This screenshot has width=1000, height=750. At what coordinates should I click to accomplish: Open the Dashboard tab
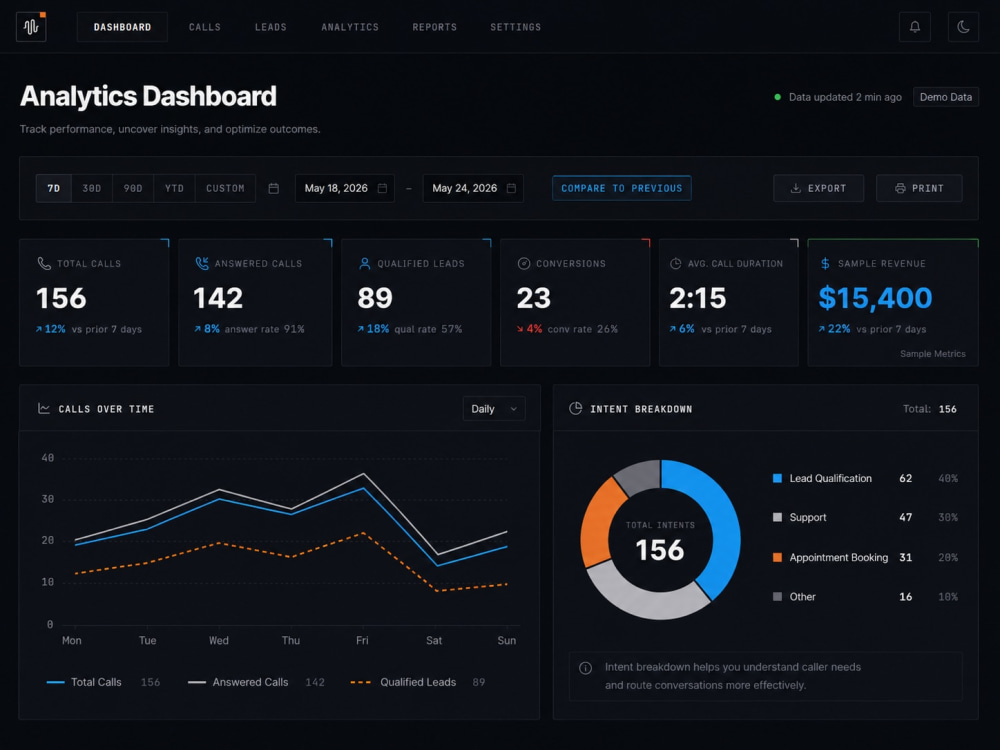[x=122, y=27]
